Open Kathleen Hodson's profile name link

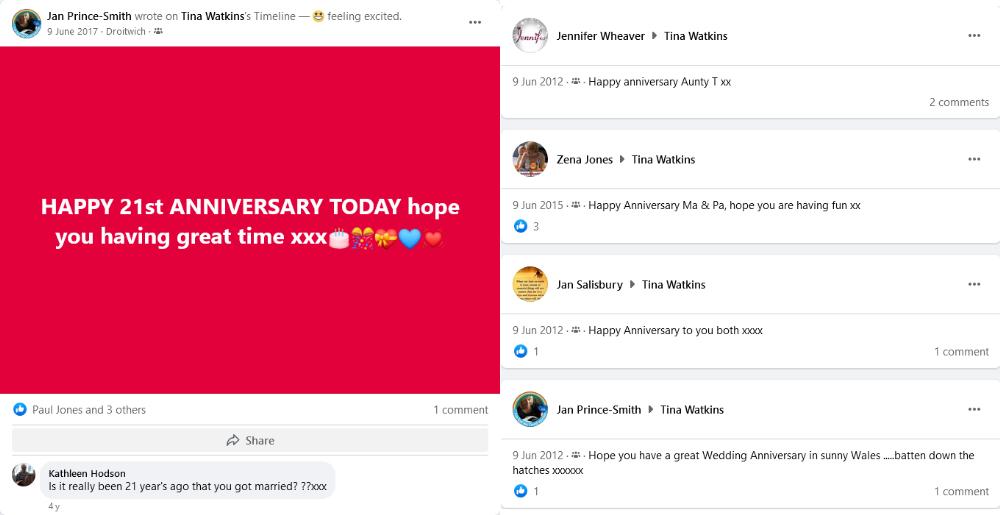87,473
